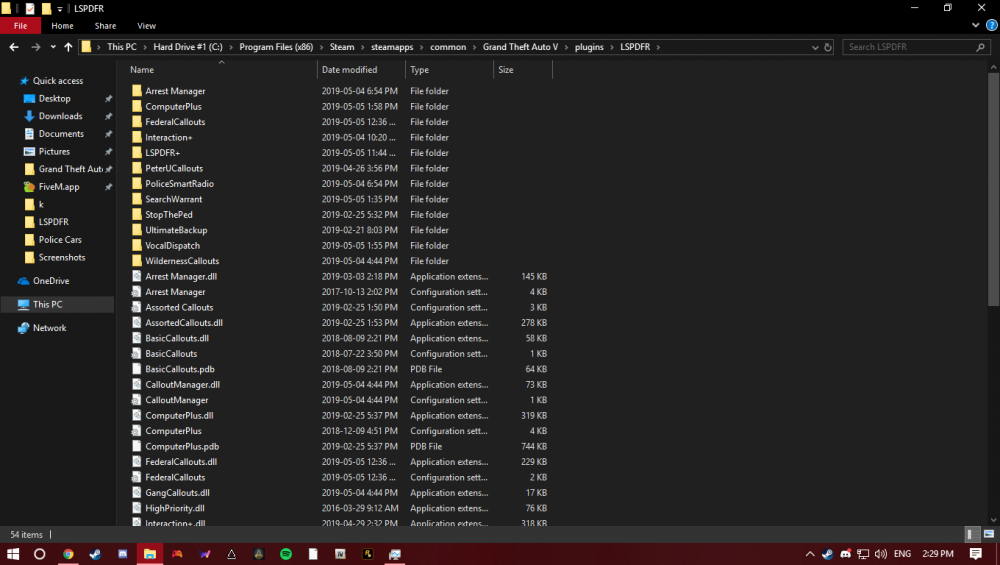Open Google Chrome from taskbar
The height and width of the screenshot is (565, 1000).
pos(68,554)
